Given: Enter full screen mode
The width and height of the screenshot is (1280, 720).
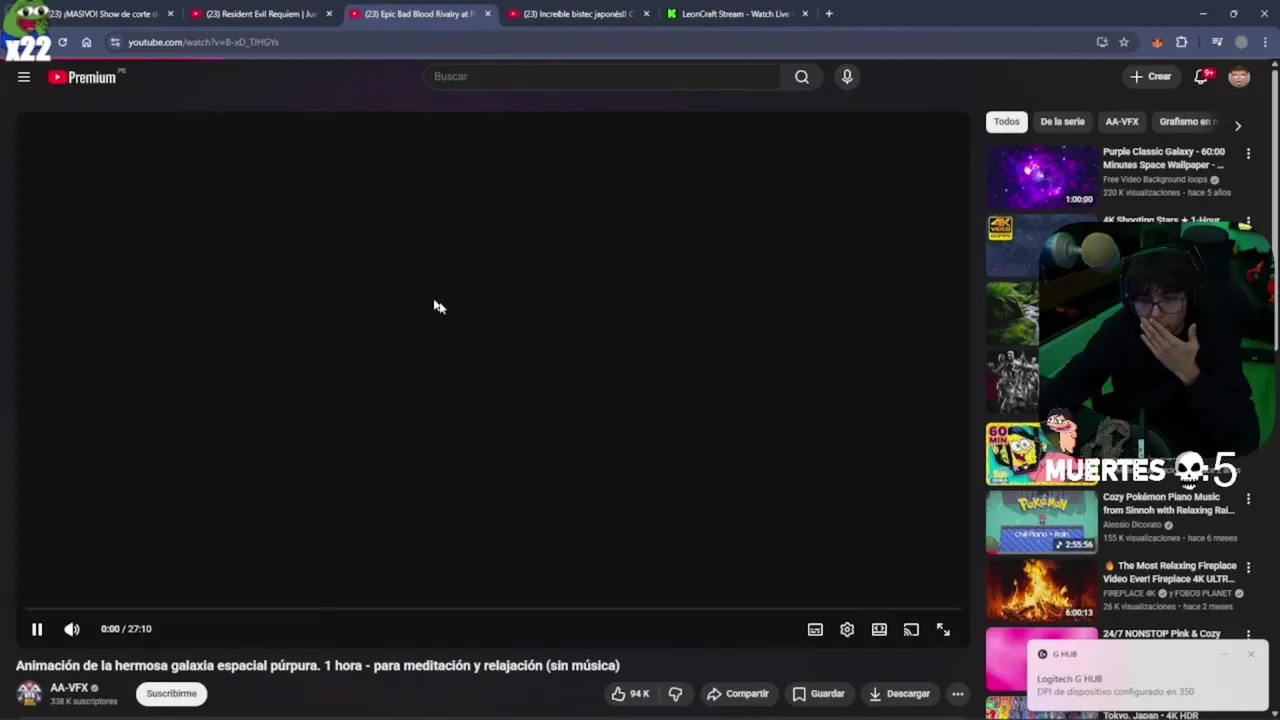Looking at the screenshot, I should tap(943, 629).
